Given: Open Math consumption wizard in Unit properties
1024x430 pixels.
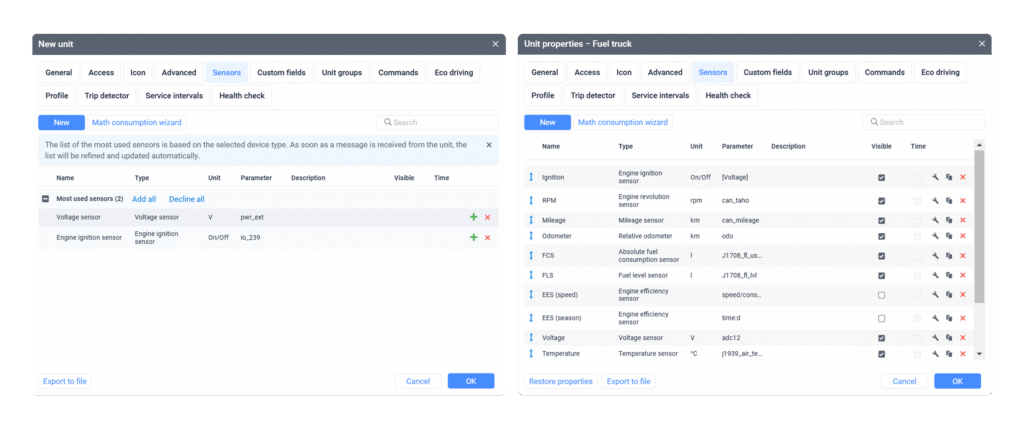Looking at the screenshot, I should [x=622, y=122].
